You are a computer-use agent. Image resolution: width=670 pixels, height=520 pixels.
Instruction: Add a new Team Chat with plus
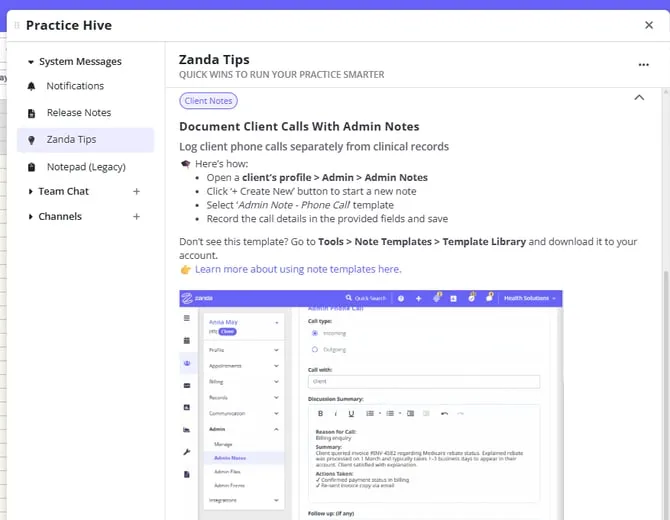tap(136, 191)
